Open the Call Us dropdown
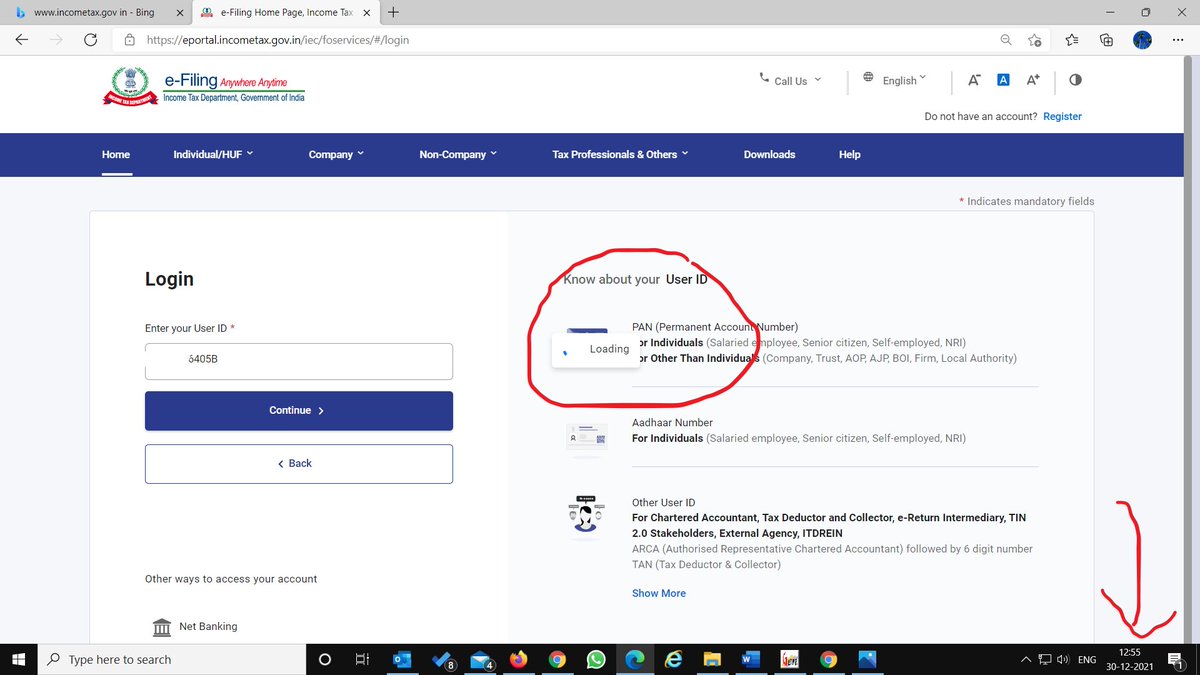1200x675 pixels. pos(790,80)
